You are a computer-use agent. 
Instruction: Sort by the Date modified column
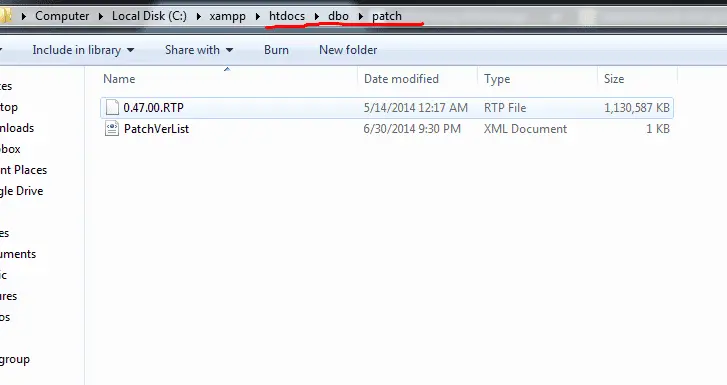pyautogui.click(x=401, y=79)
